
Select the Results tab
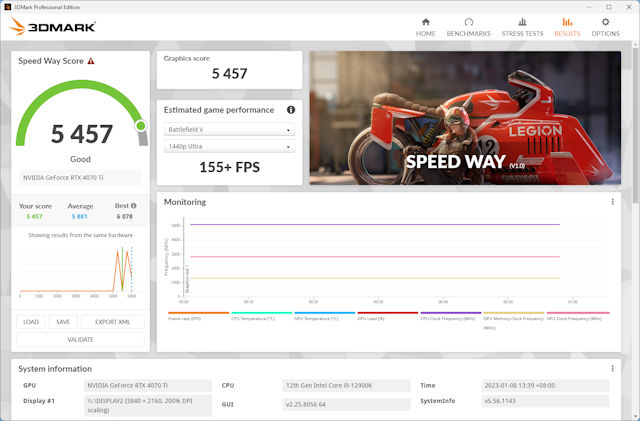[x=567, y=27]
